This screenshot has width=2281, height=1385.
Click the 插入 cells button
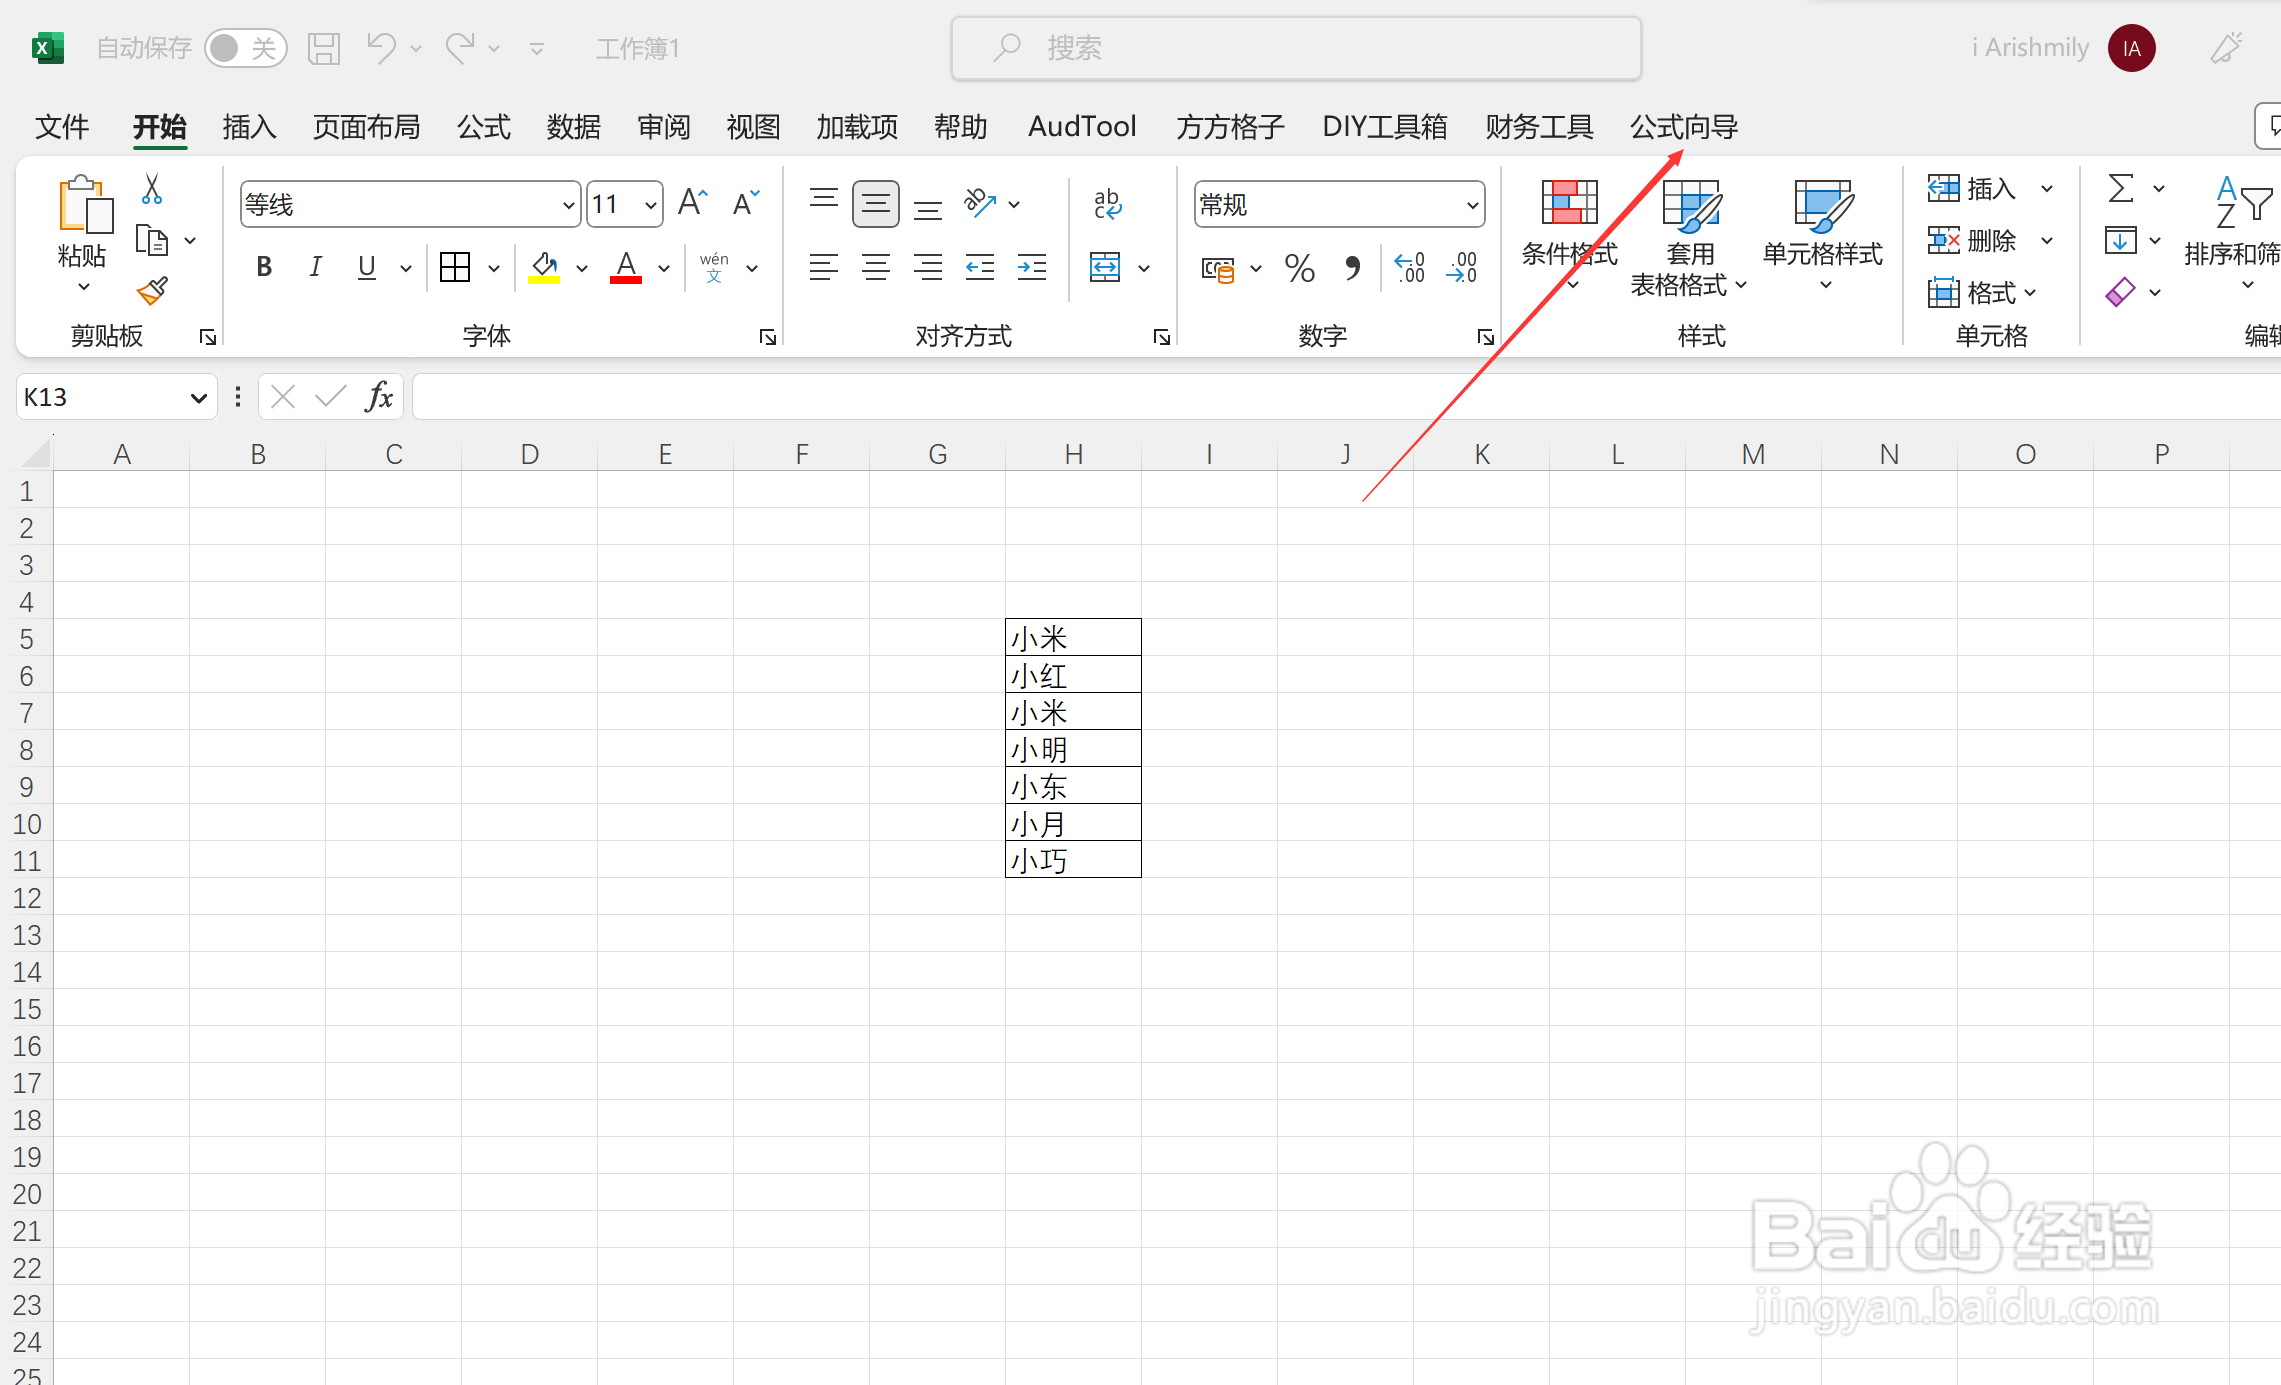point(1972,188)
